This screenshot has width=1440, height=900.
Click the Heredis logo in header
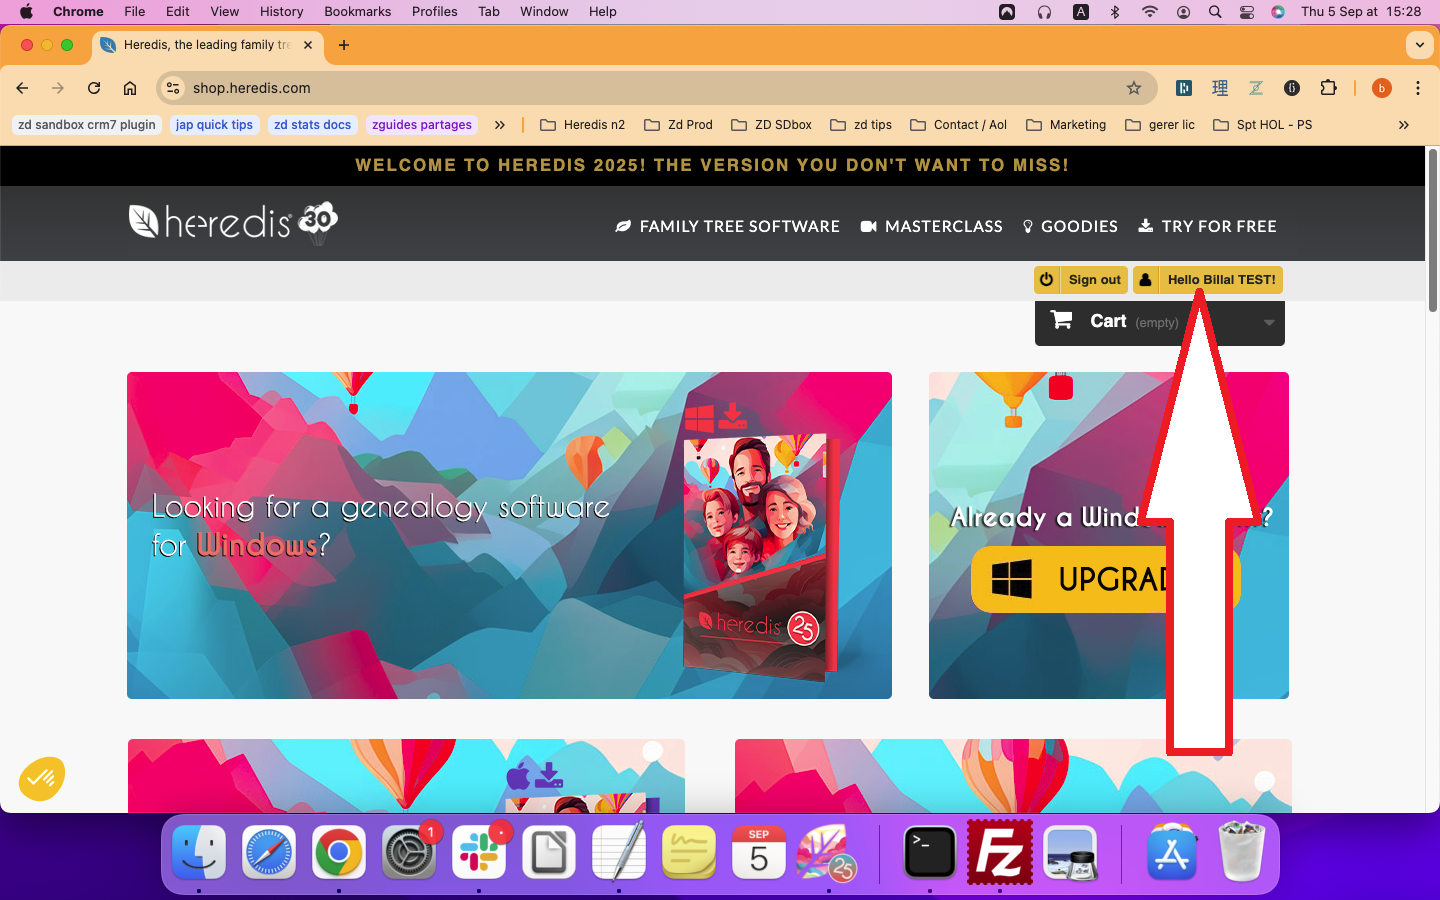[x=233, y=222]
